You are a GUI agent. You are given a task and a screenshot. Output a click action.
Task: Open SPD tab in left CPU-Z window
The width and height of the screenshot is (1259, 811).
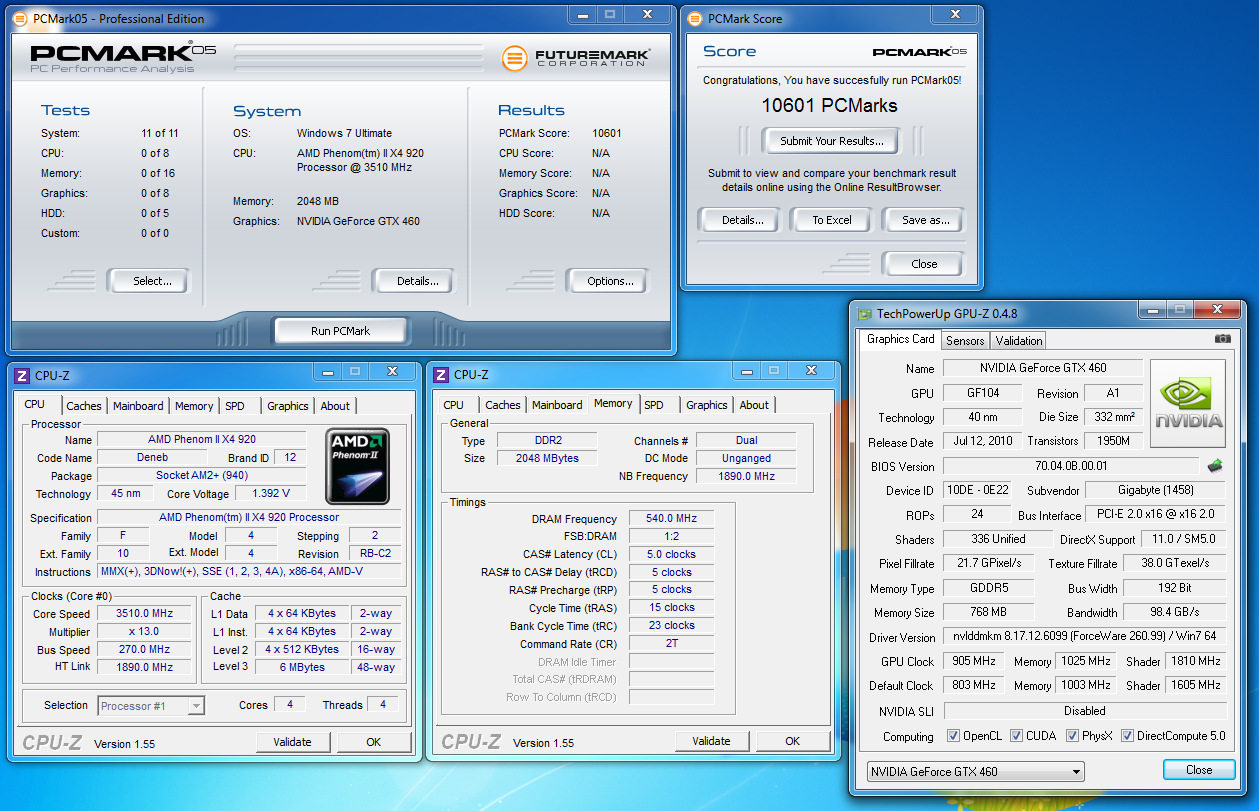click(234, 406)
